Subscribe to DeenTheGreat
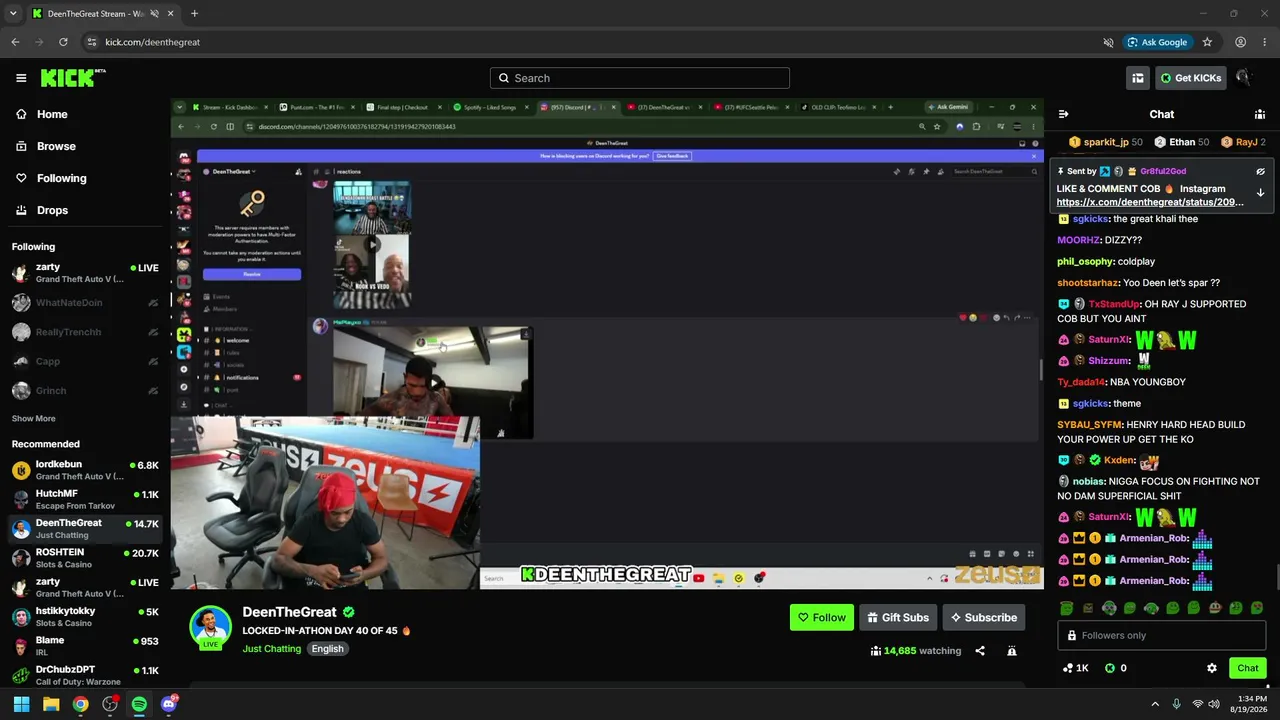 click(x=984, y=618)
